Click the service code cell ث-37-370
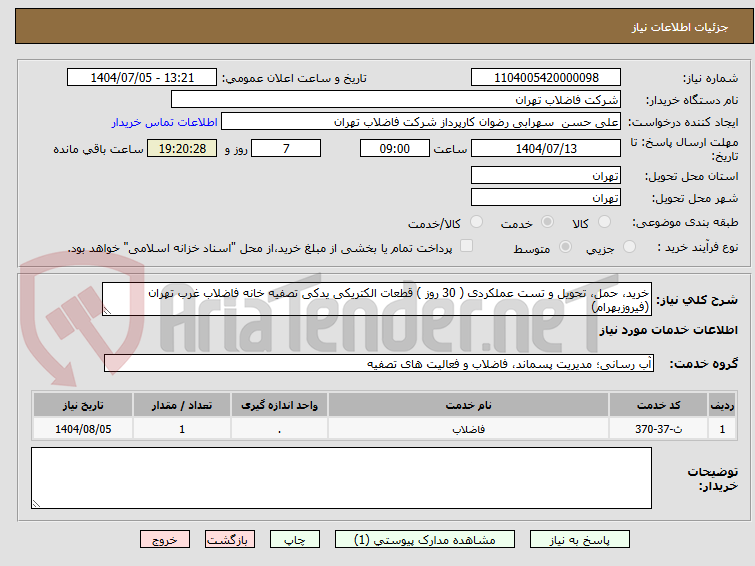The width and height of the screenshot is (755, 566). pyautogui.click(x=658, y=429)
